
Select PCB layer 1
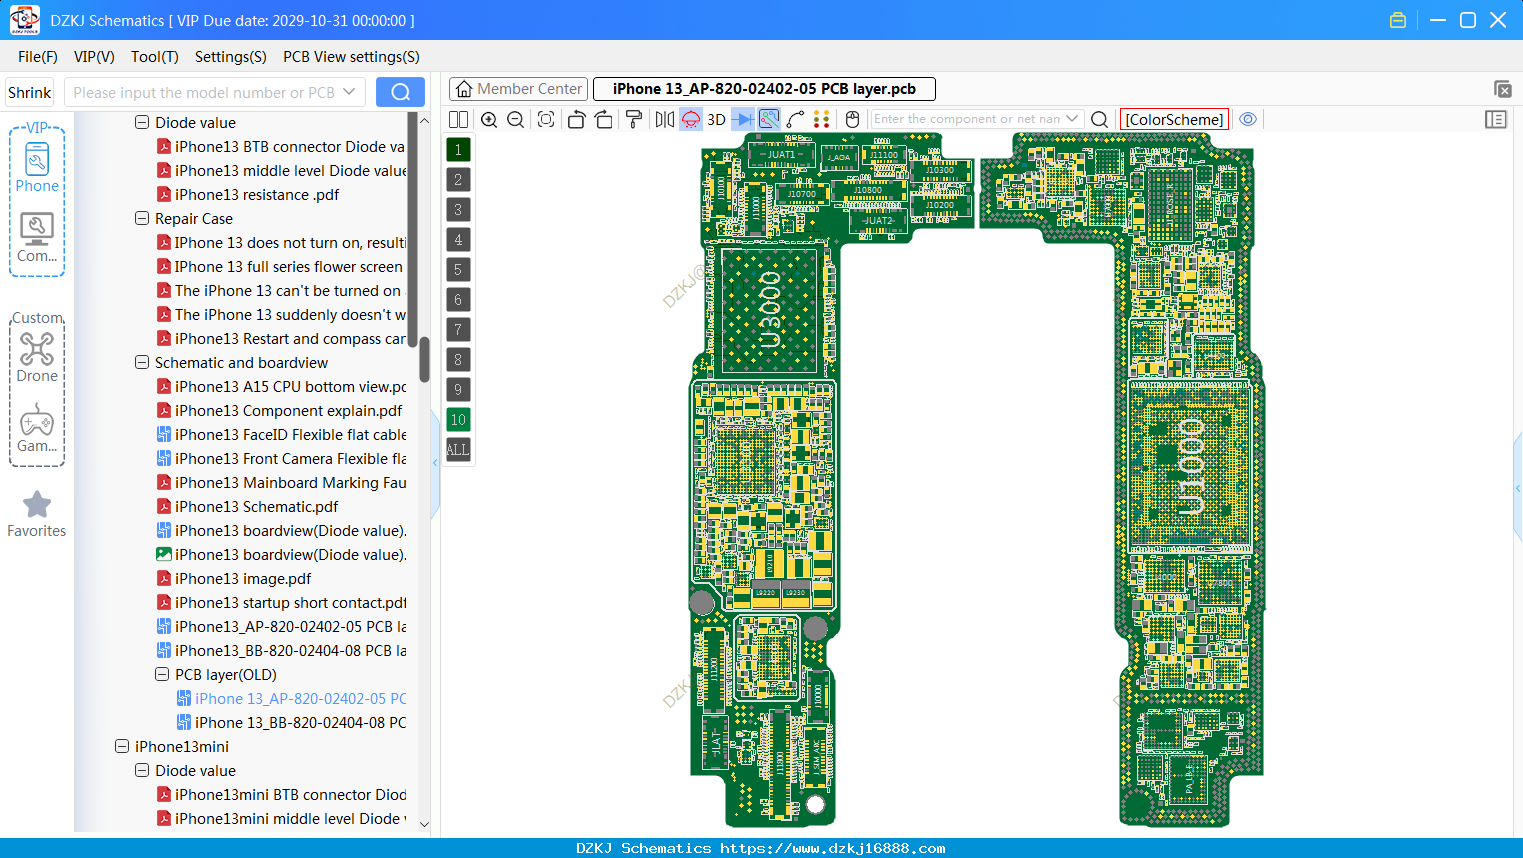point(458,149)
